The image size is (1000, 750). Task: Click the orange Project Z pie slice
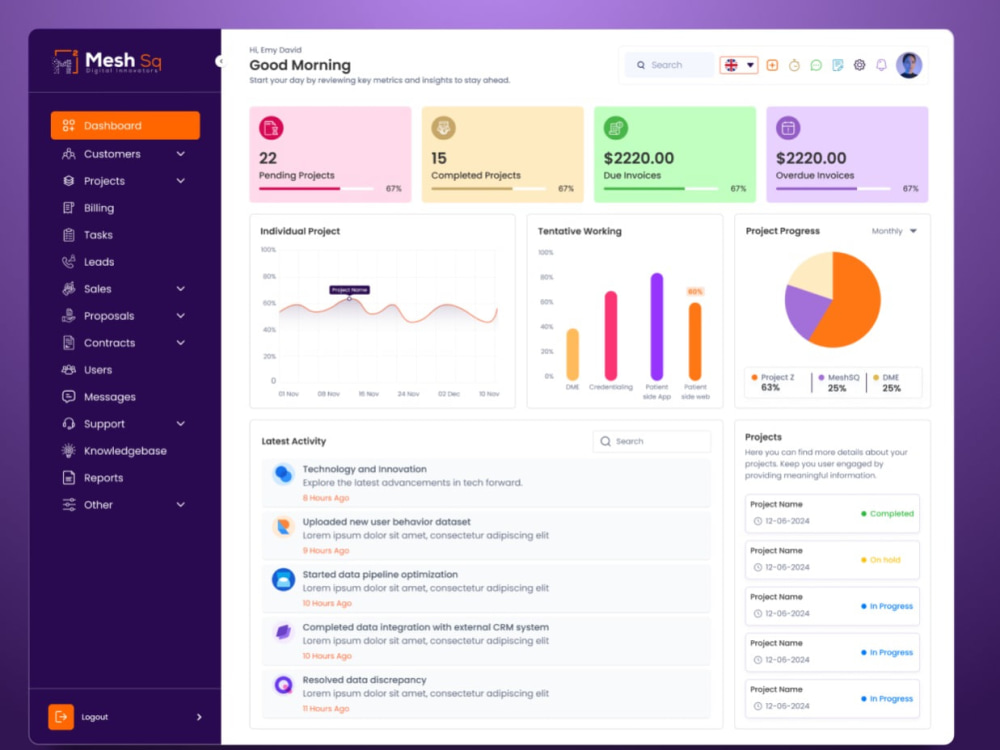[x=851, y=300]
